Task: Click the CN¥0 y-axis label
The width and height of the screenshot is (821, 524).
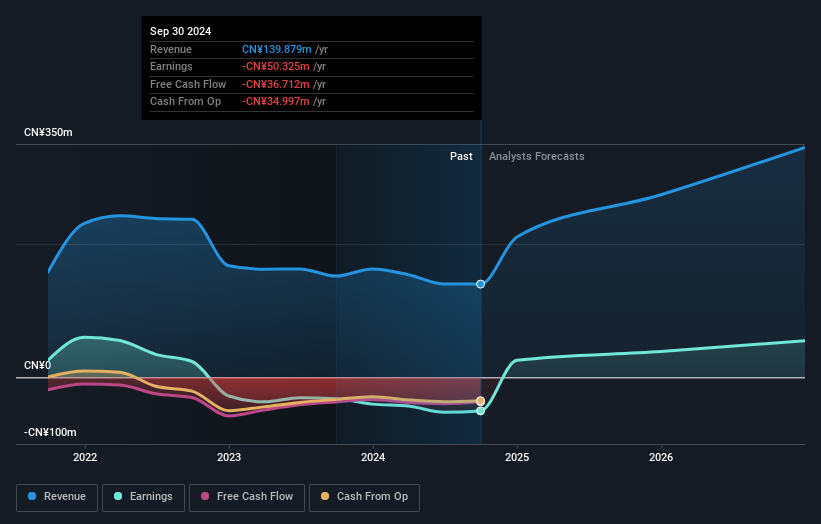Action: [37, 365]
